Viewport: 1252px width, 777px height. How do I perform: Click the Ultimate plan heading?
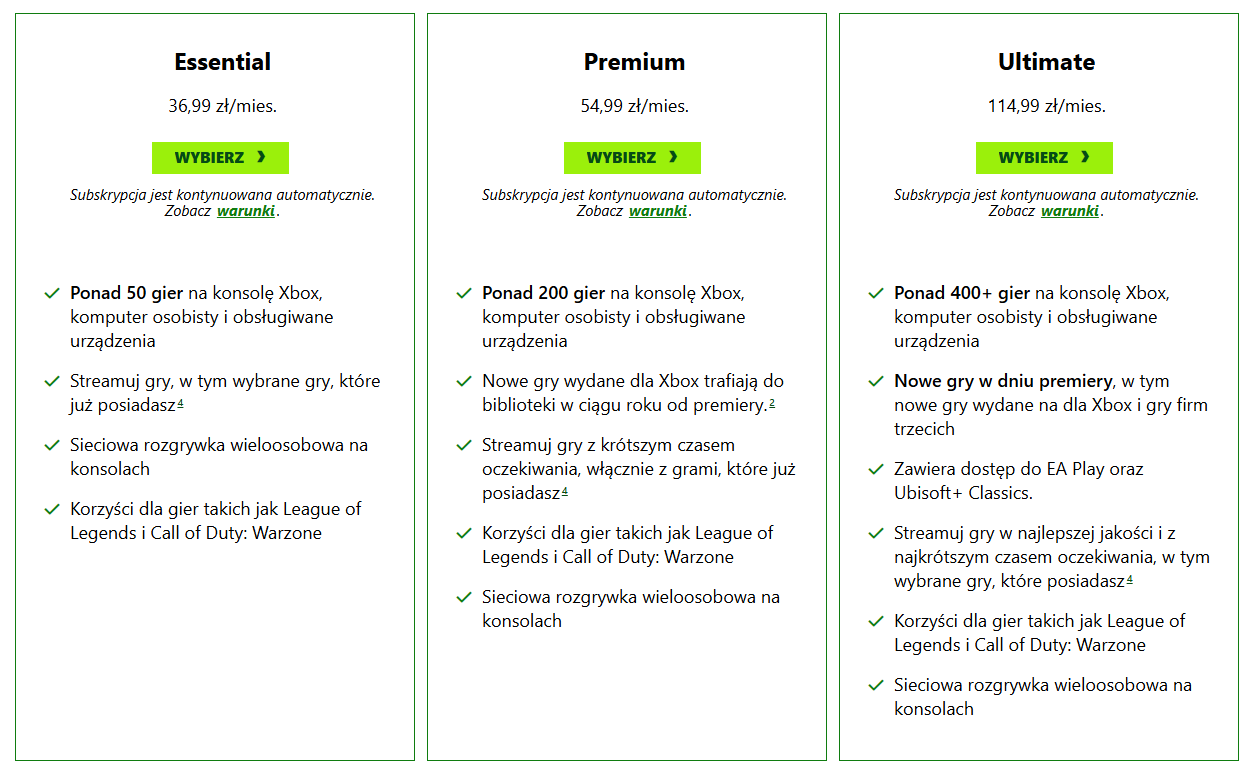[x=1046, y=62]
